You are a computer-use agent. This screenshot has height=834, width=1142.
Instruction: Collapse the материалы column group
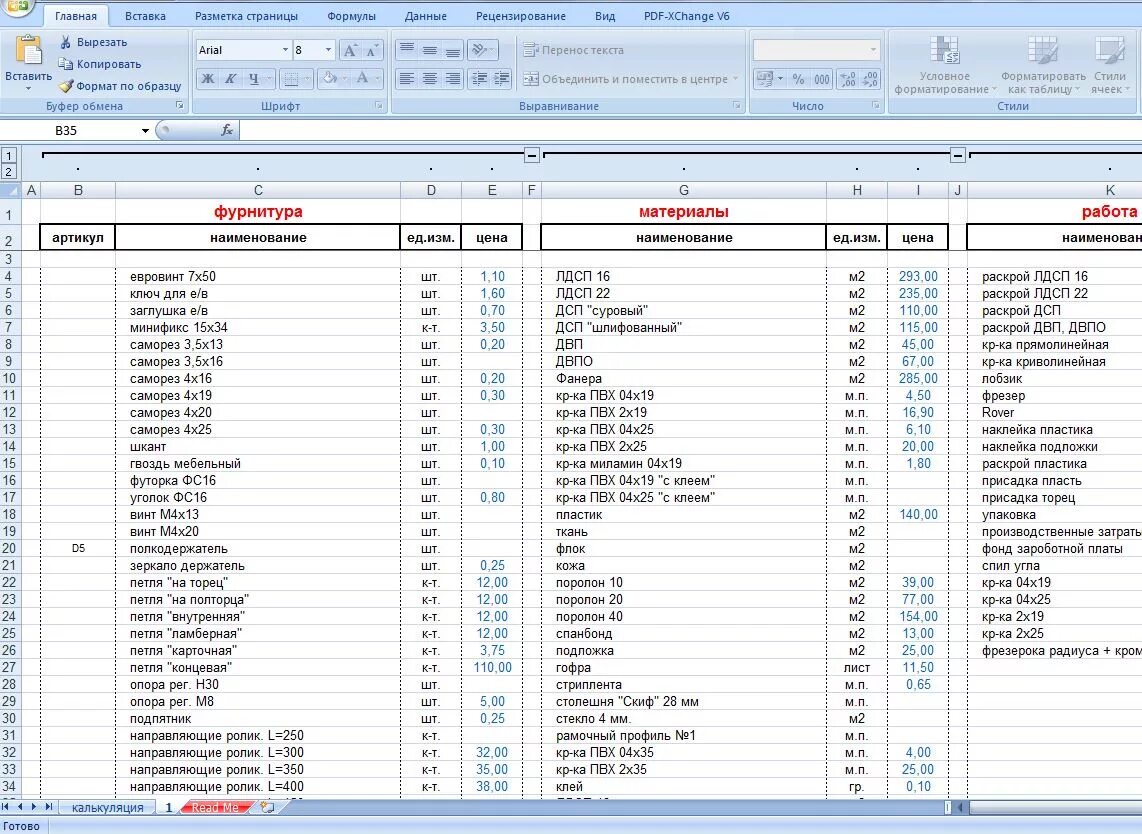958,155
